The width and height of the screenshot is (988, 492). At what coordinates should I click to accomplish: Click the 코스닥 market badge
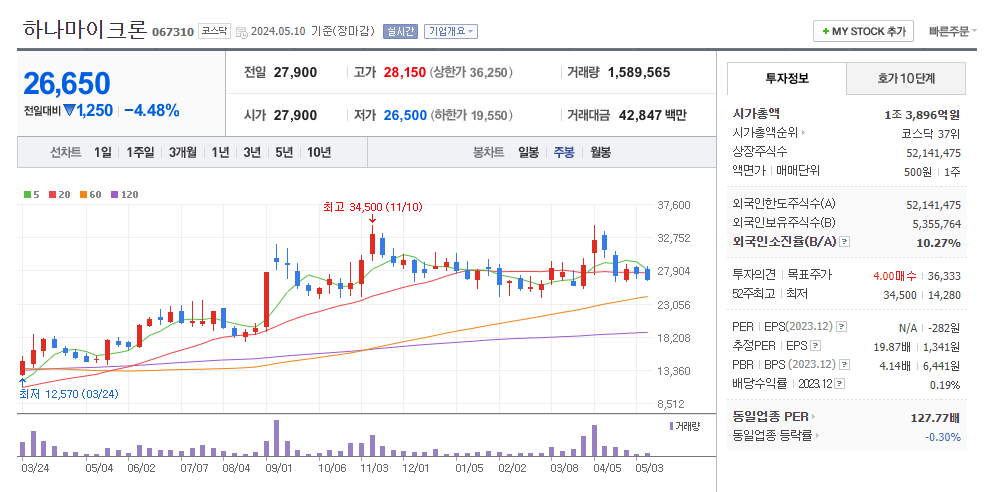tap(215, 30)
